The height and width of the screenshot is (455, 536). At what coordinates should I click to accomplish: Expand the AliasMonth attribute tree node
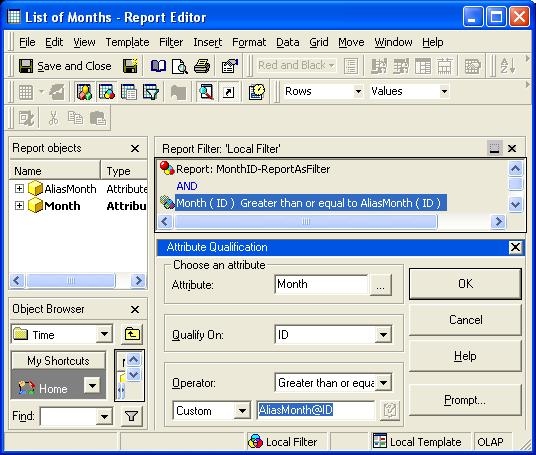[19, 189]
